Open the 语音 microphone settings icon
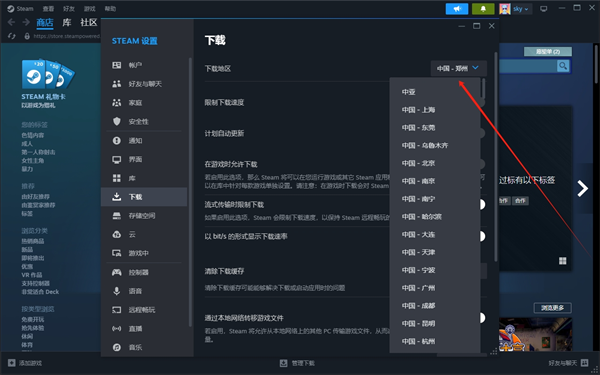This screenshot has height=375, width=600. [117, 291]
